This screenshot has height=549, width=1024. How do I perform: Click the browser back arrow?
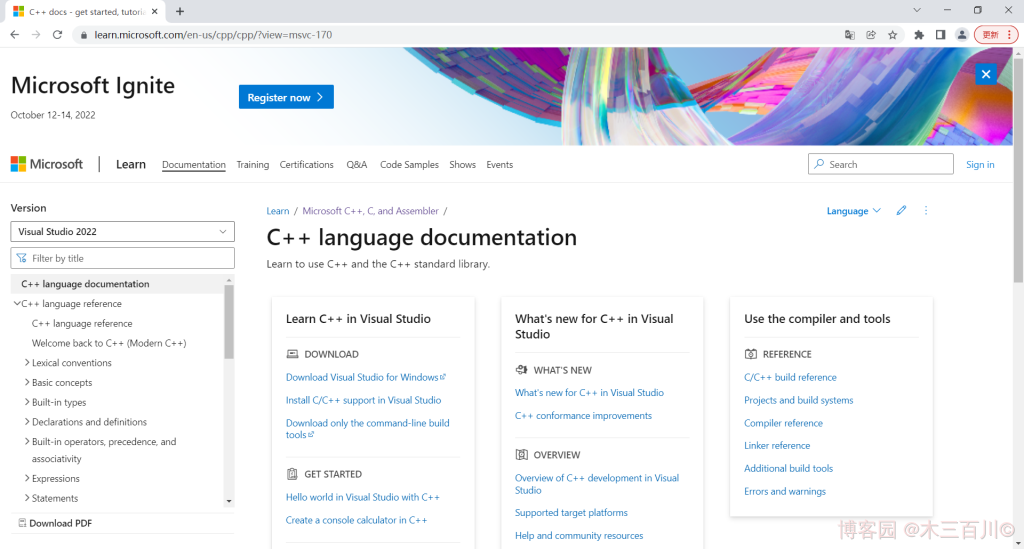coord(14,35)
